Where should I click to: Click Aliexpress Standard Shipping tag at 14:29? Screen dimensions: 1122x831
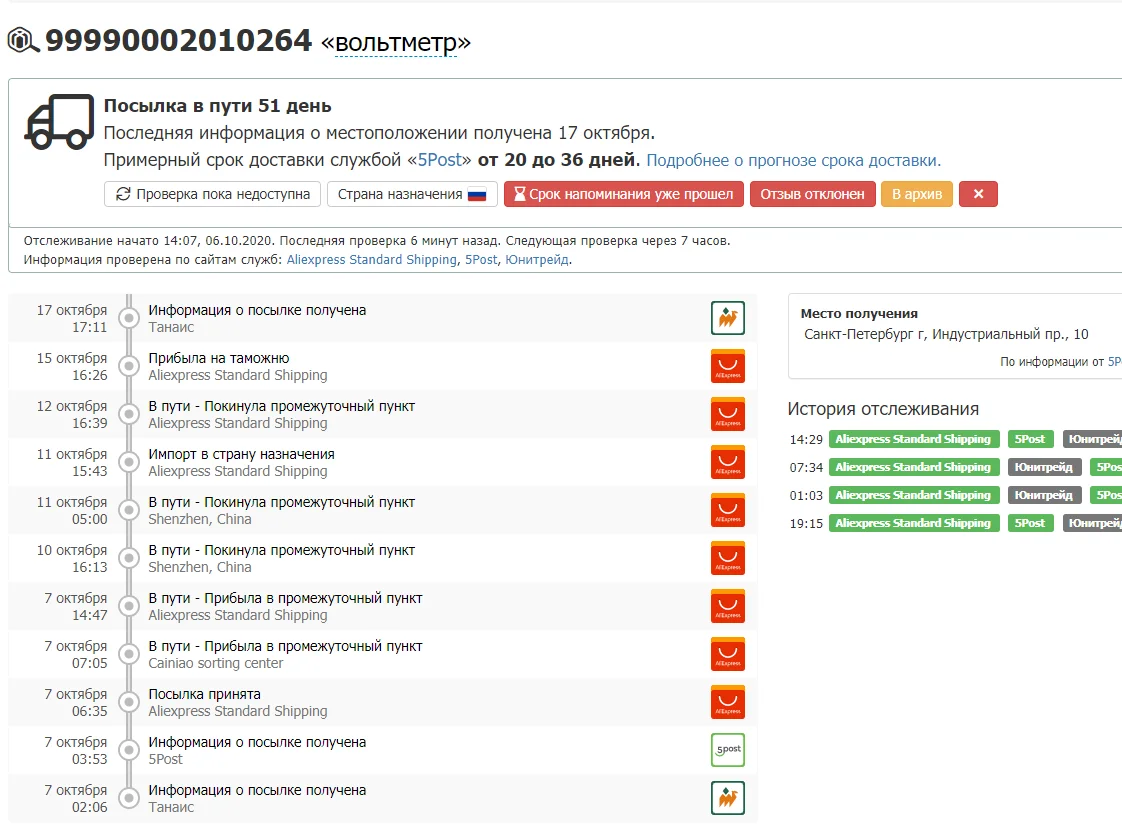(914, 439)
